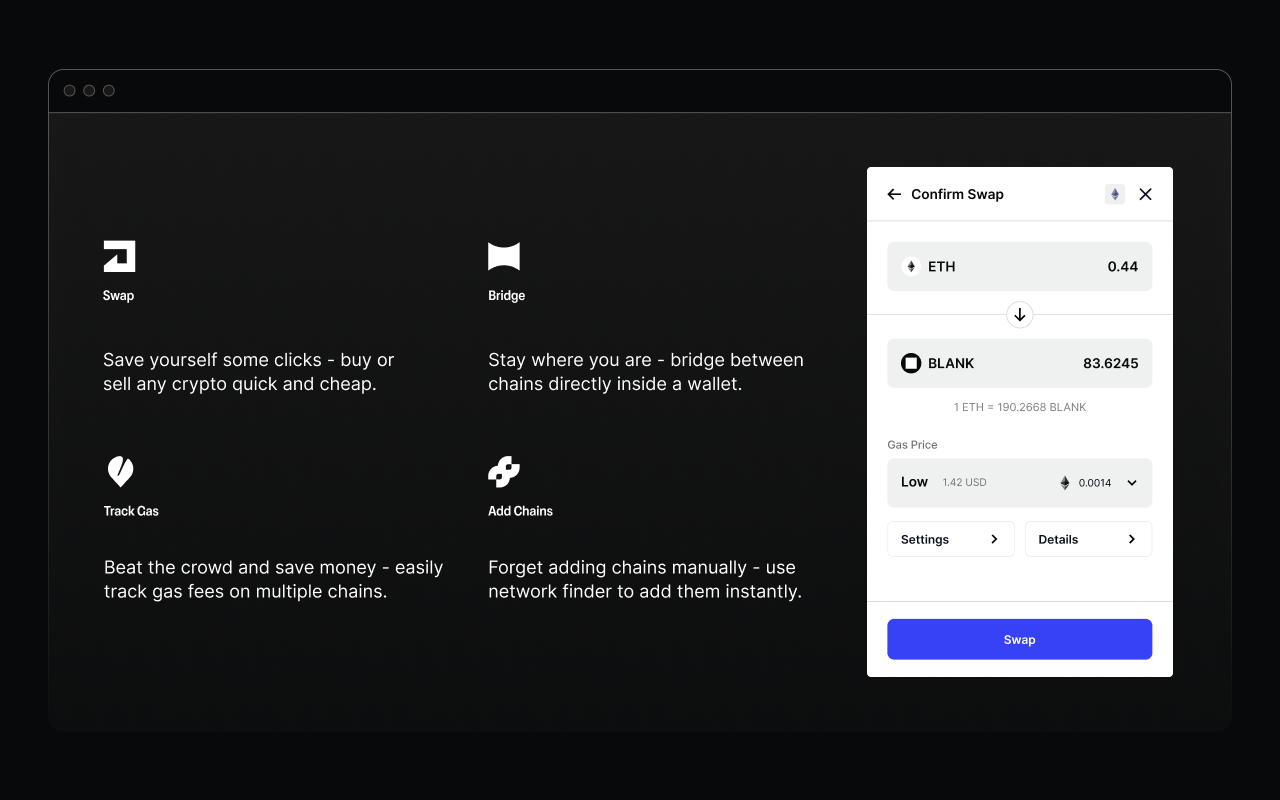Click the ETH amount field showing 0.44
The image size is (1280, 800).
(x=1122, y=266)
